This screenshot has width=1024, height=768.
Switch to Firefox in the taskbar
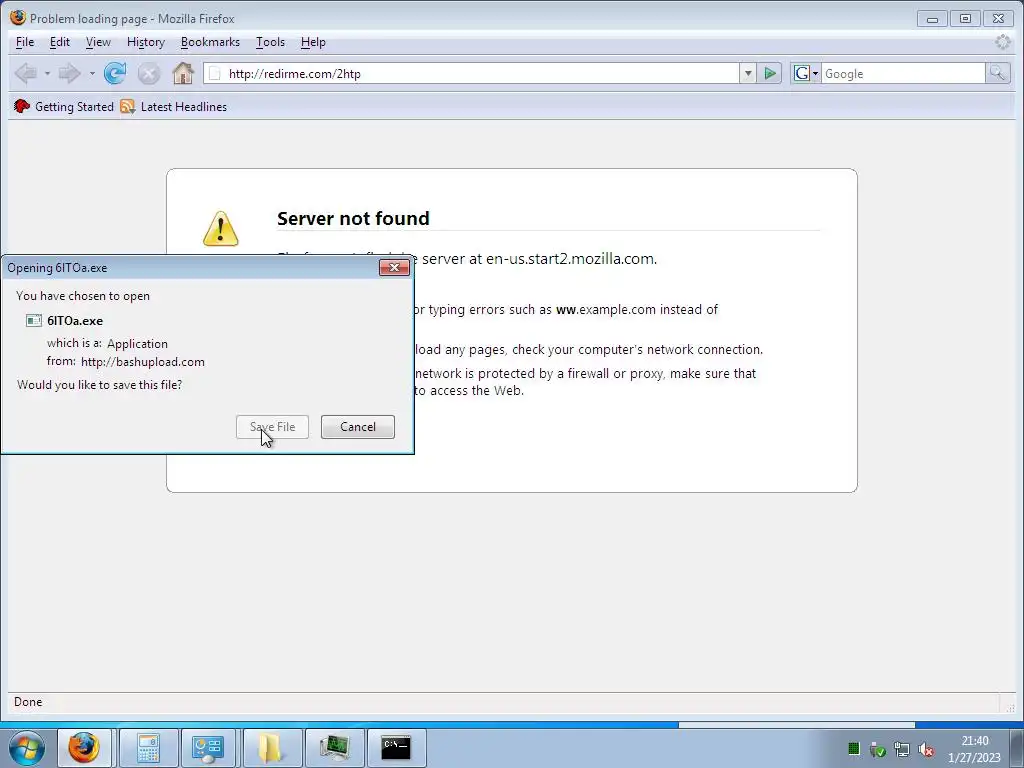pos(84,748)
